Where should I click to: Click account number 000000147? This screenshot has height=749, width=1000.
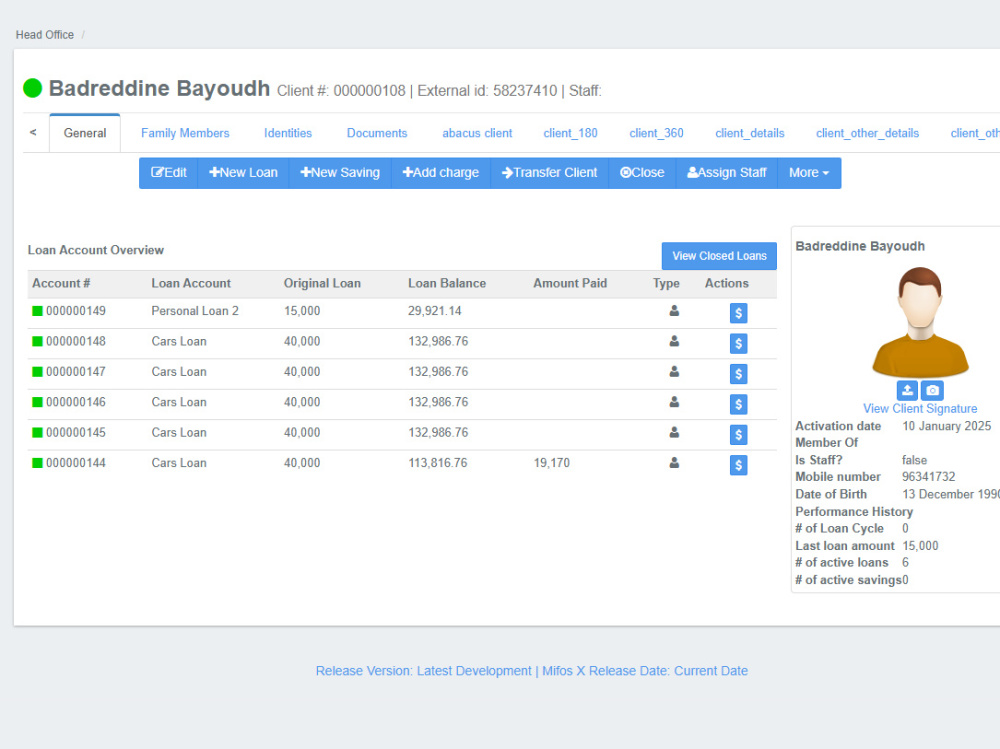coord(76,372)
